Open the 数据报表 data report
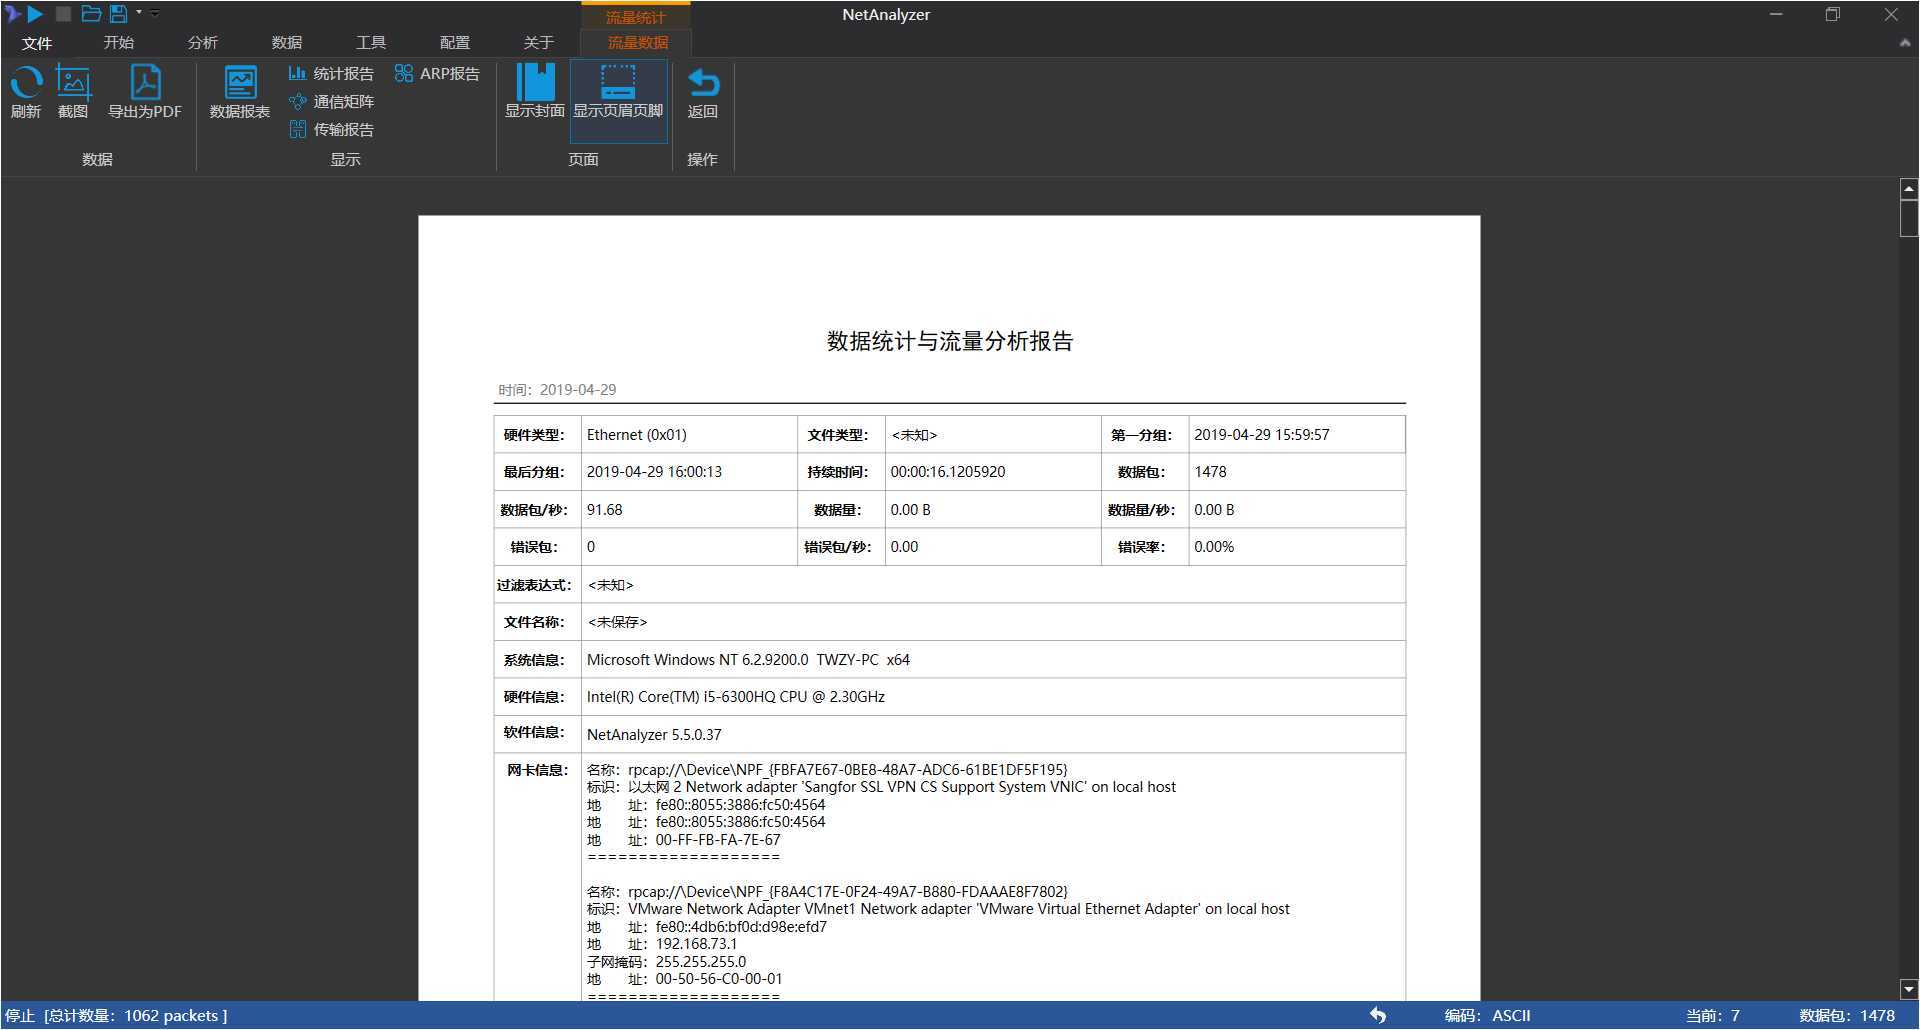The image size is (1920, 1030). (x=240, y=92)
